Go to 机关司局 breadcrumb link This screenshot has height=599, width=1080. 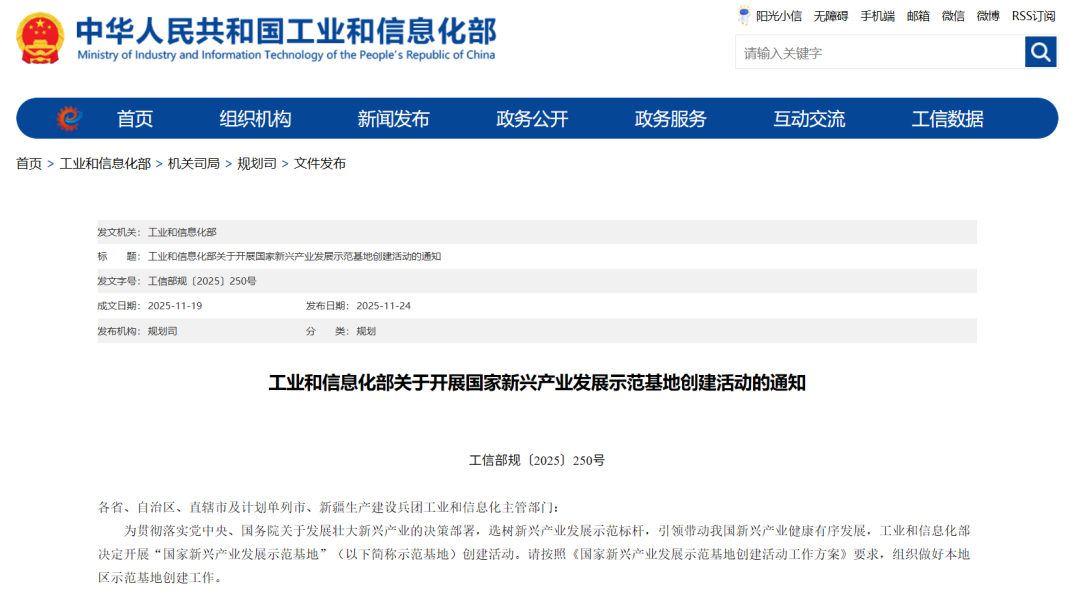[x=193, y=163]
